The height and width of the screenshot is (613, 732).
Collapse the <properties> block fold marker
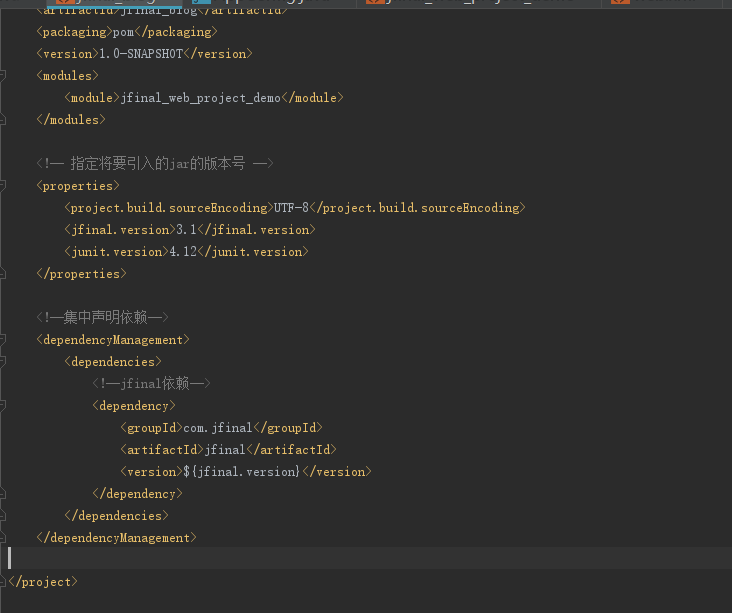[x=2, y=185]
